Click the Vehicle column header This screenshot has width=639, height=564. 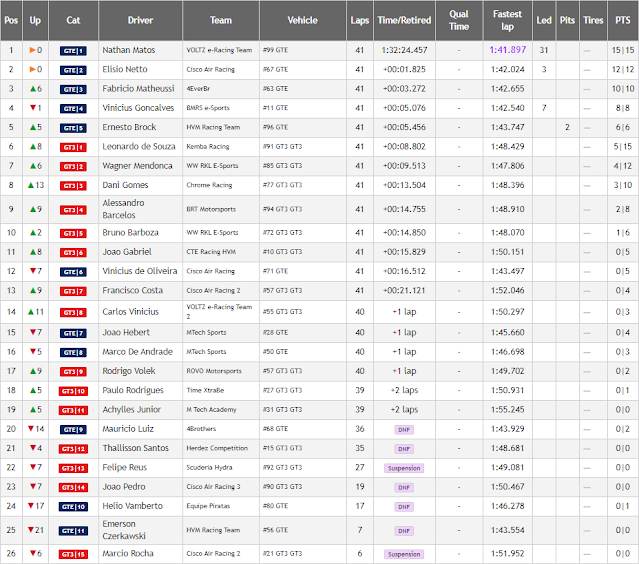tap(303, 20)
